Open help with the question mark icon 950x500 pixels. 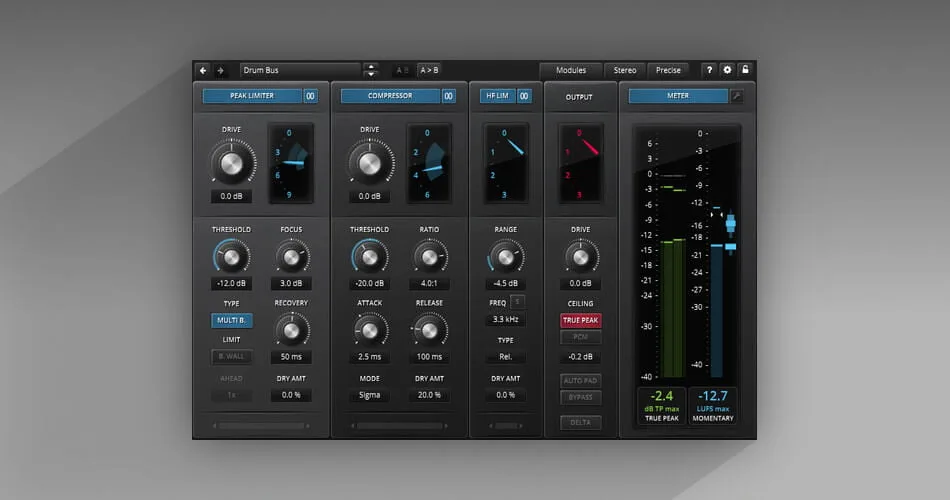tap(709, 70)
